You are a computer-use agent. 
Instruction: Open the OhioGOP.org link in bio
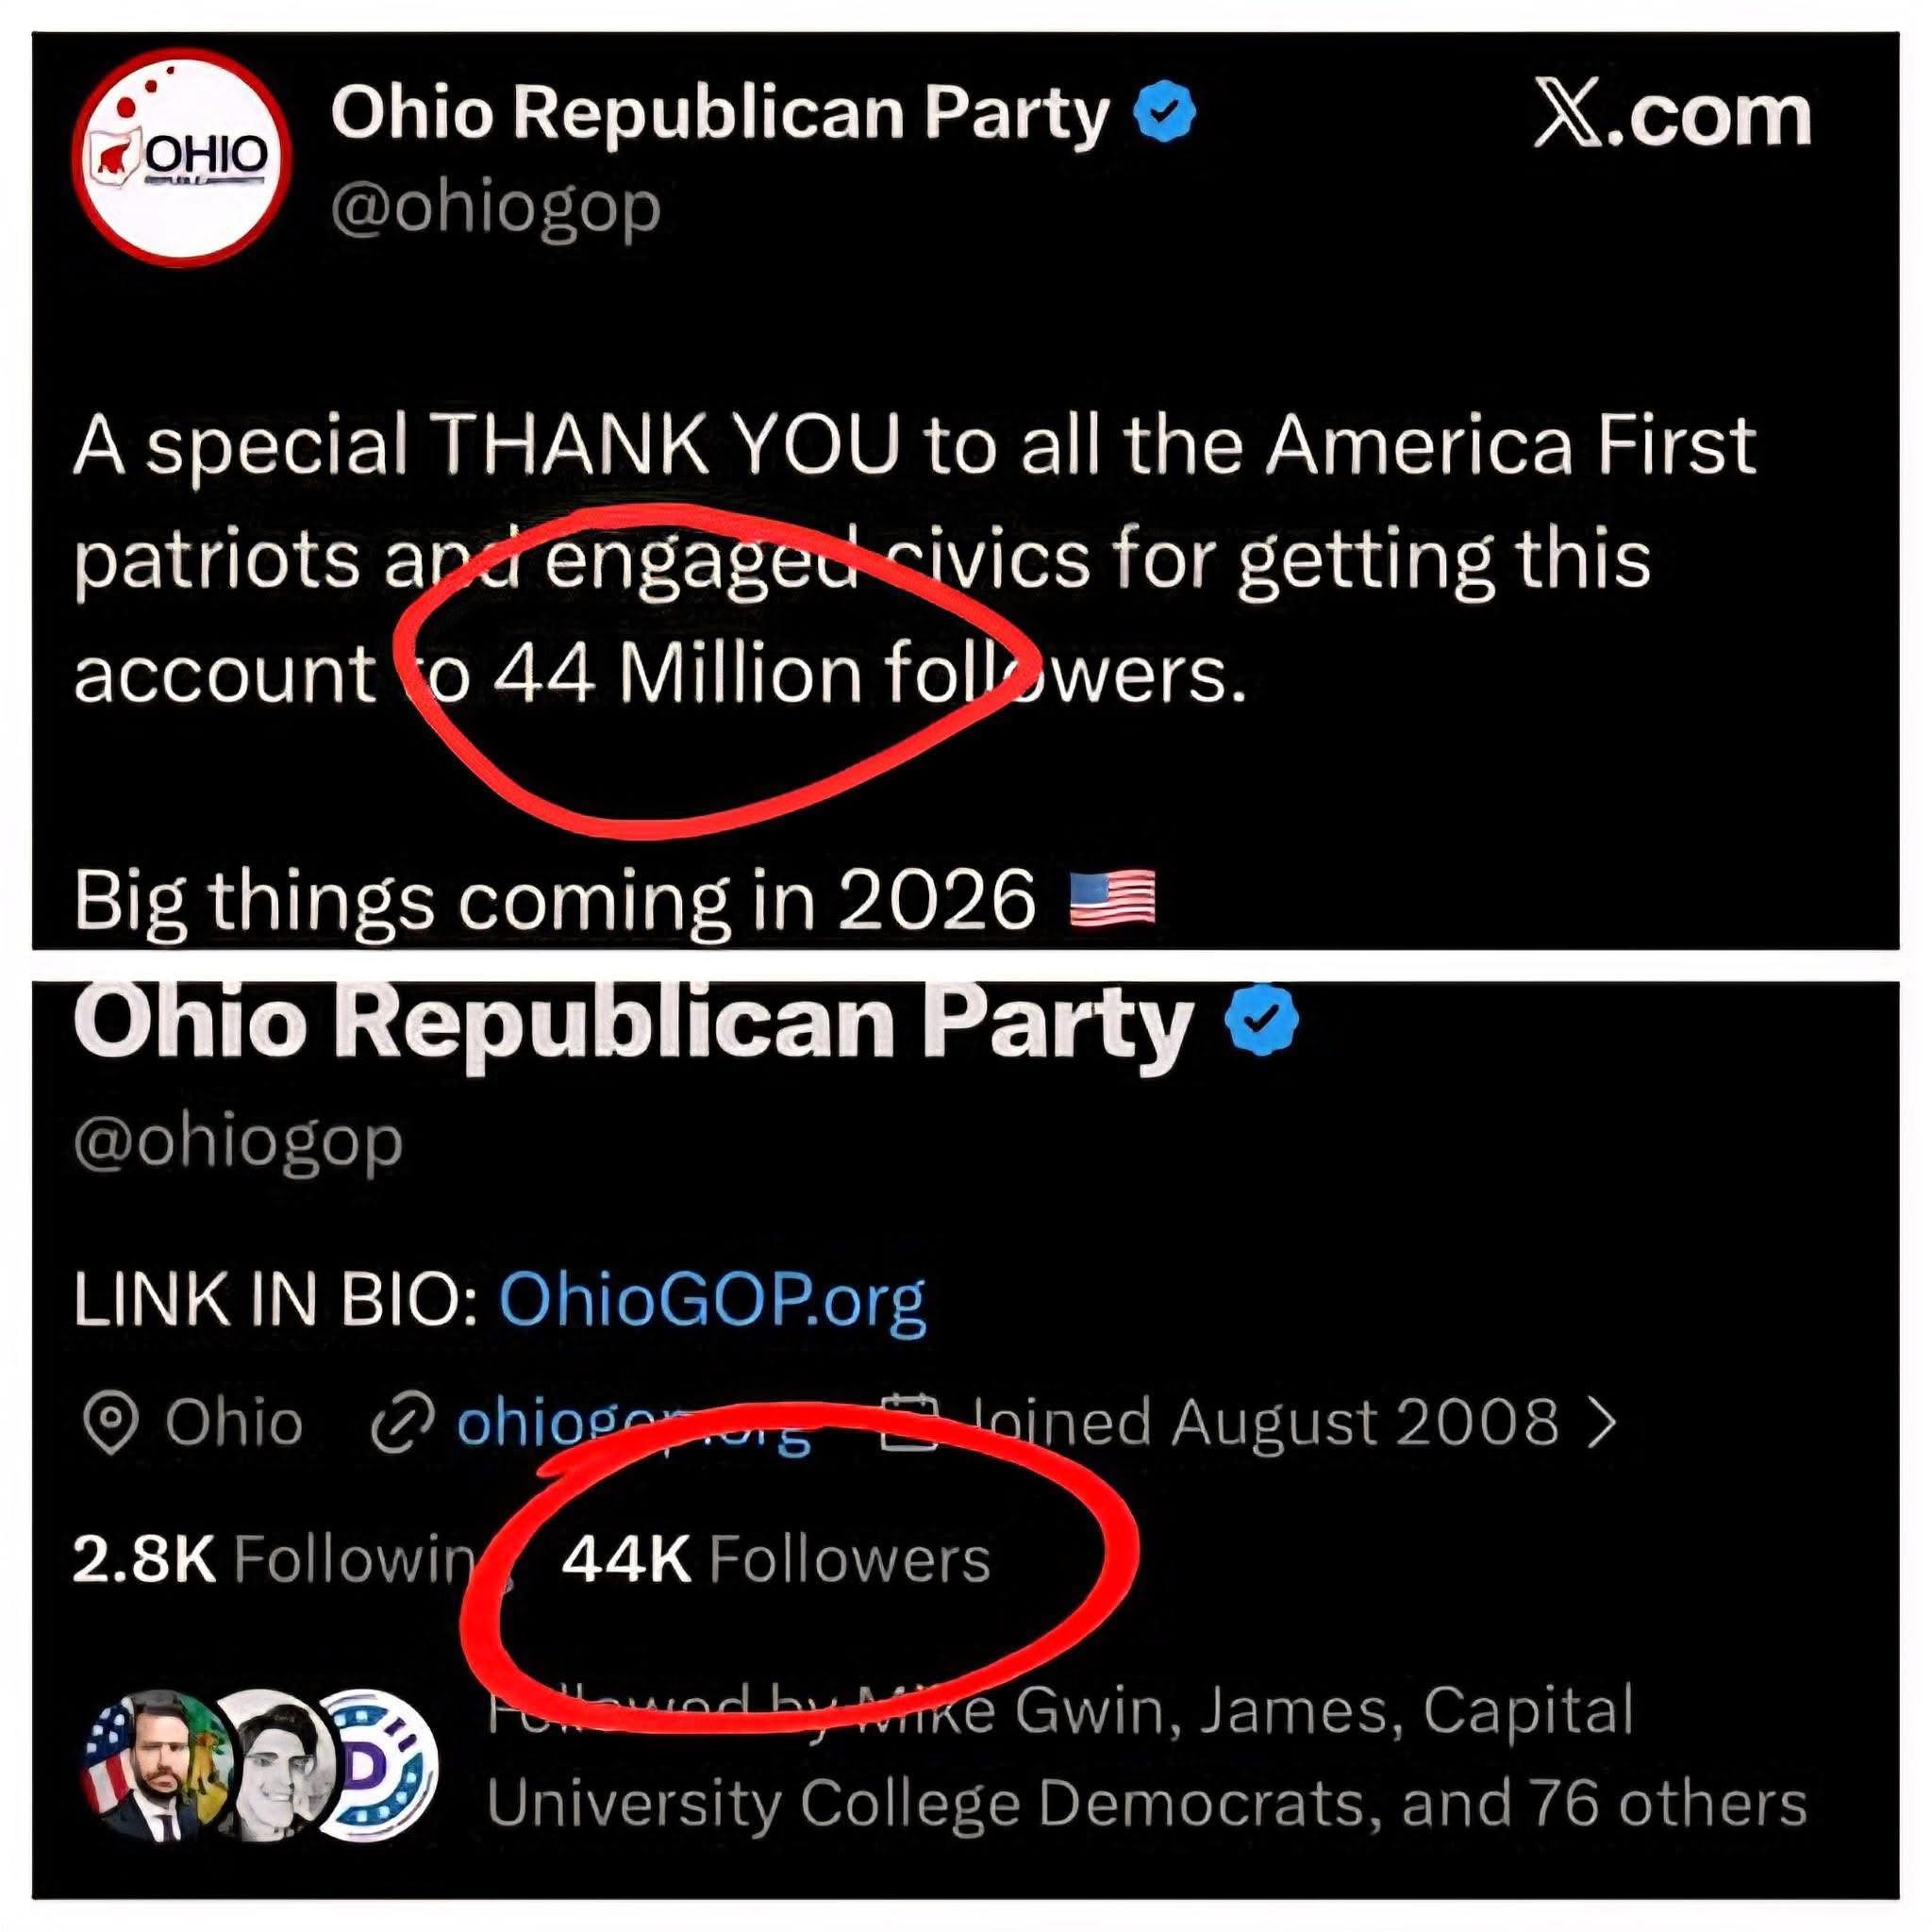click(x=711, y=1302)
